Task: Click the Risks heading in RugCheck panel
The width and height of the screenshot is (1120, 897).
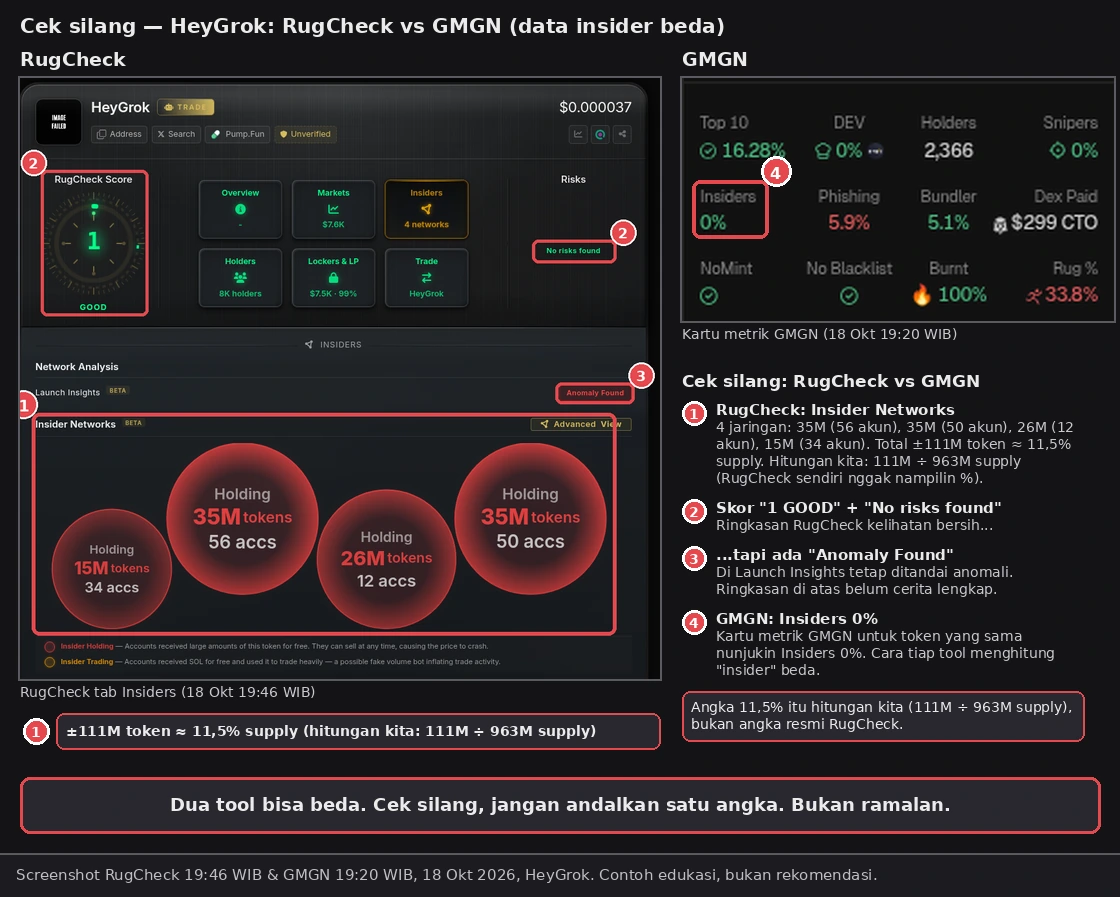Action: [573, 179]
